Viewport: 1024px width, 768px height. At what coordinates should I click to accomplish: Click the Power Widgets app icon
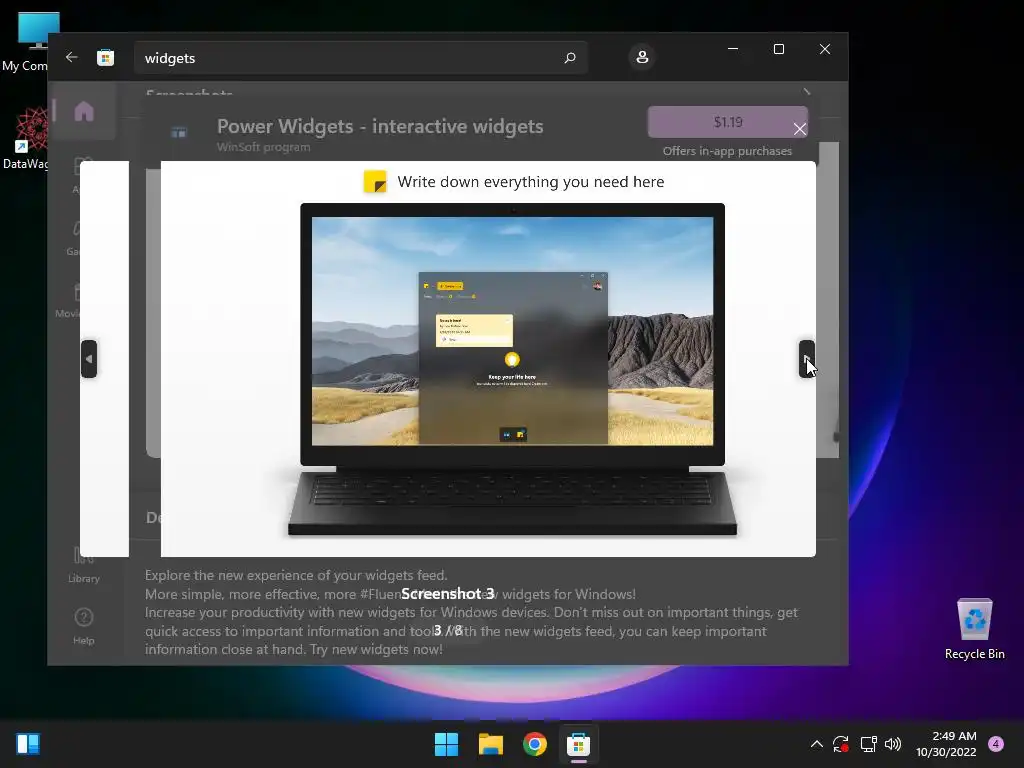[x=178, y=133]
